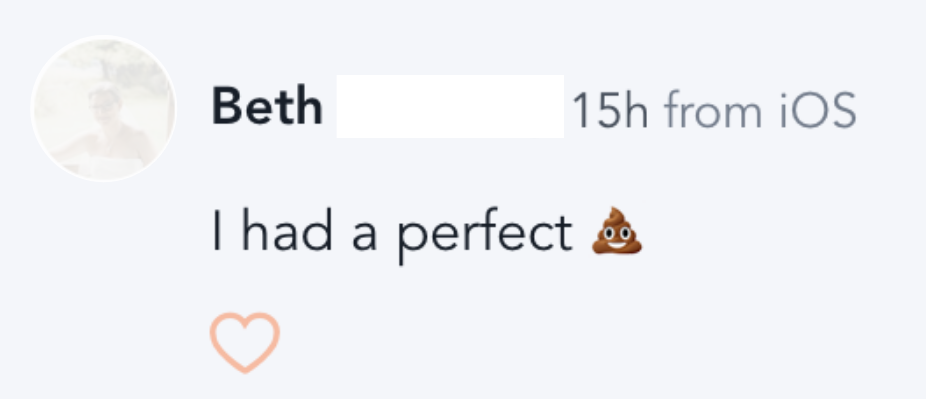Click the word a before perfect
Viewport: 926px width, 399px height.
[x=364, y=238]
